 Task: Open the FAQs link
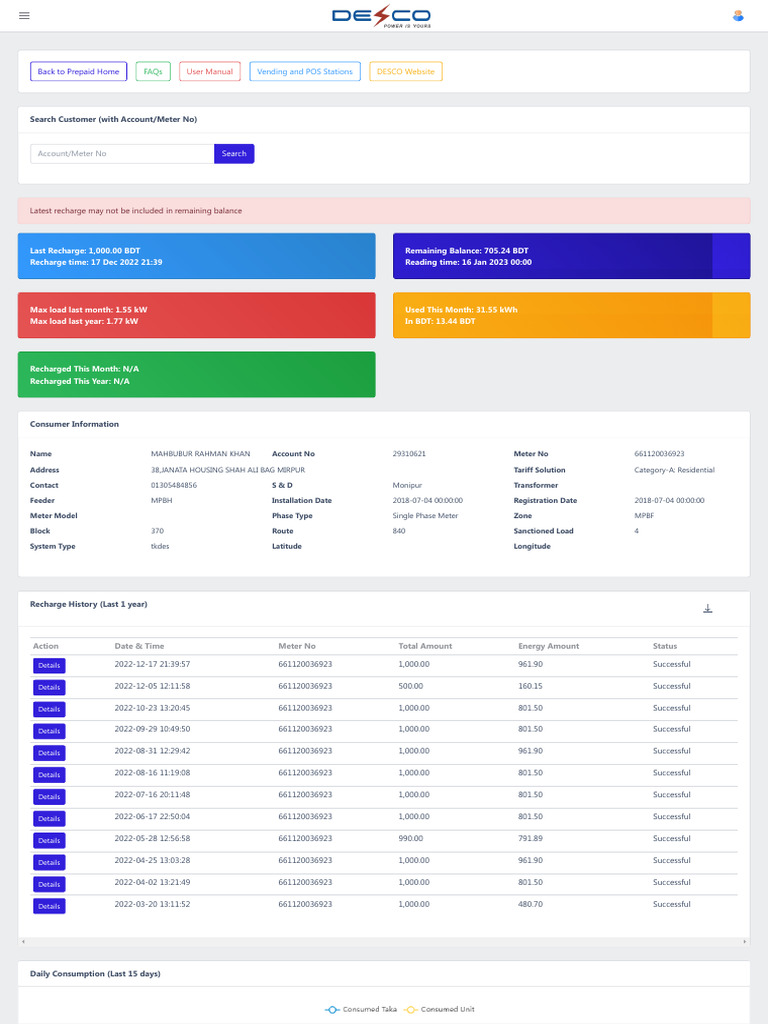coord(153,72)
